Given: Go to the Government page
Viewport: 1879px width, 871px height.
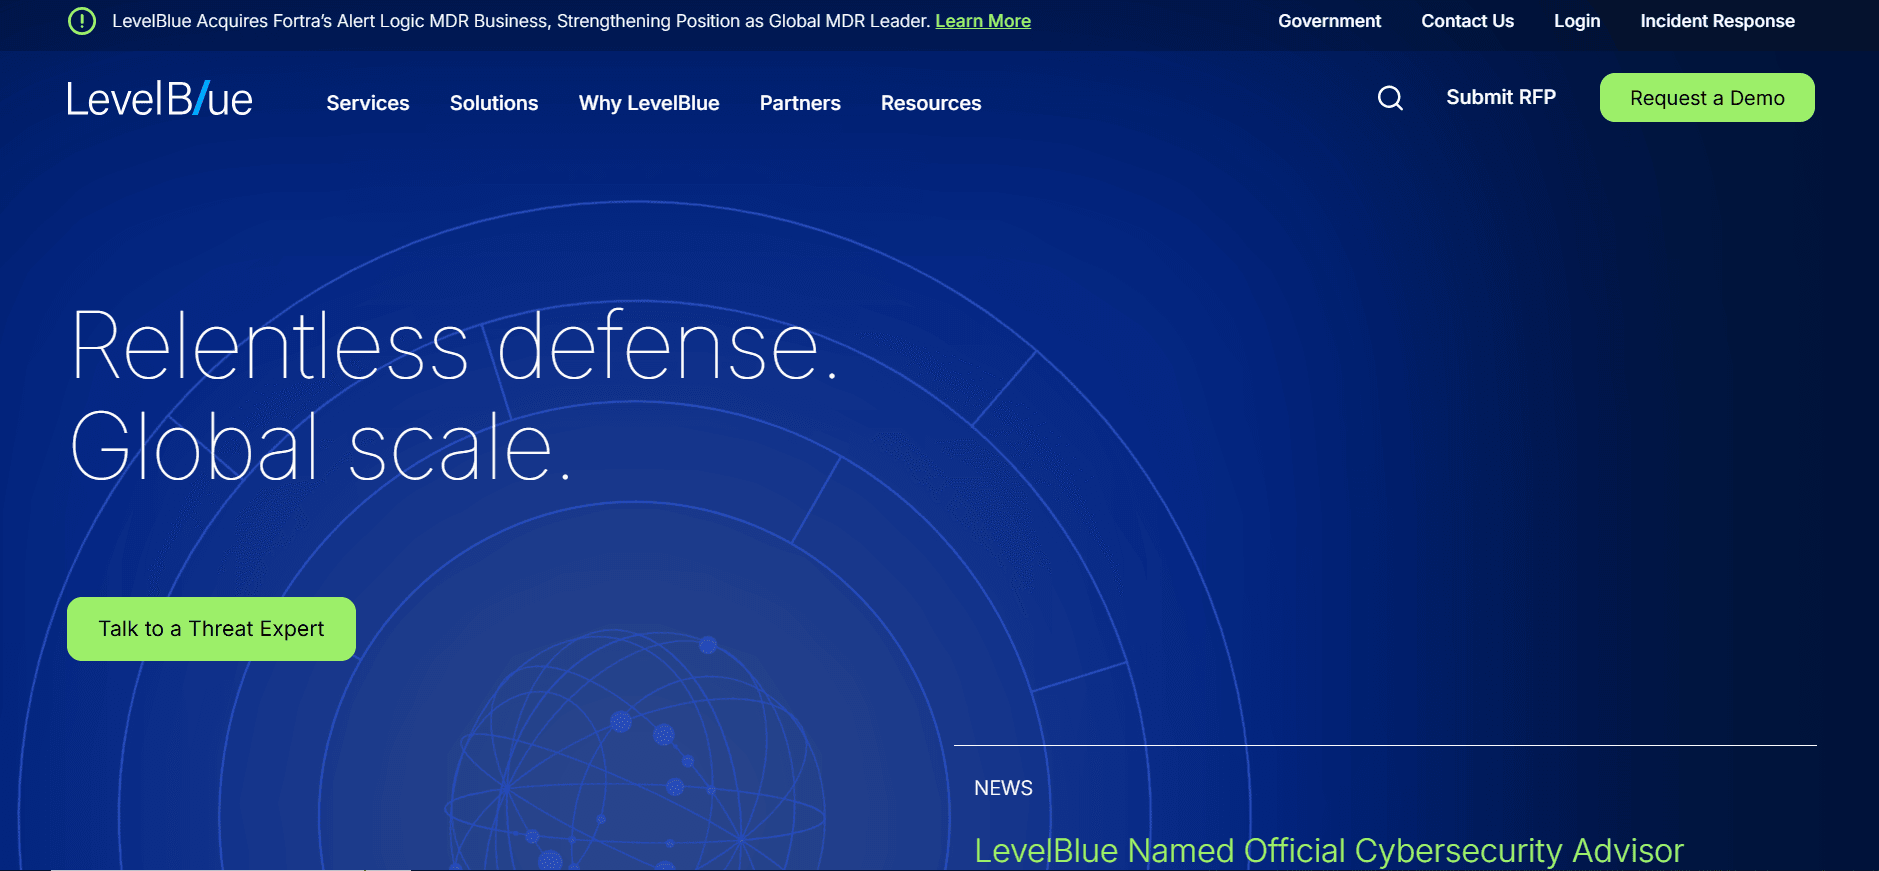Looking at the screenshot, I should 1329,21.
